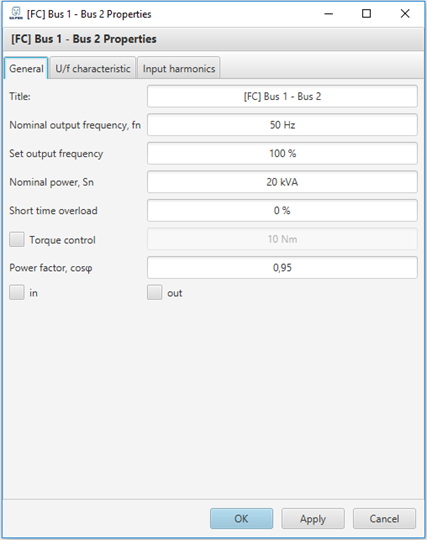Tick the 'in' power factor checkbox
The height and width of the screenshot is (540, 427).
pos(17,292)
